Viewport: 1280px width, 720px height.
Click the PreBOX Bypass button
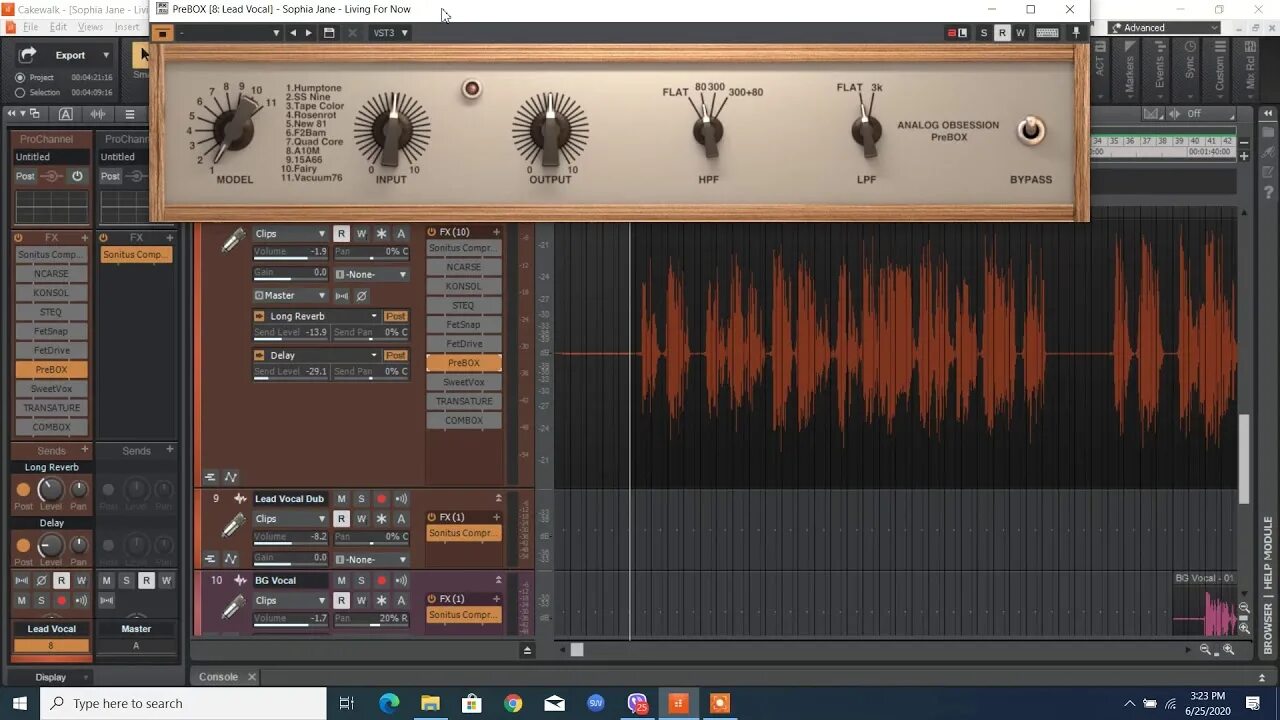[x=1031, y=131]
